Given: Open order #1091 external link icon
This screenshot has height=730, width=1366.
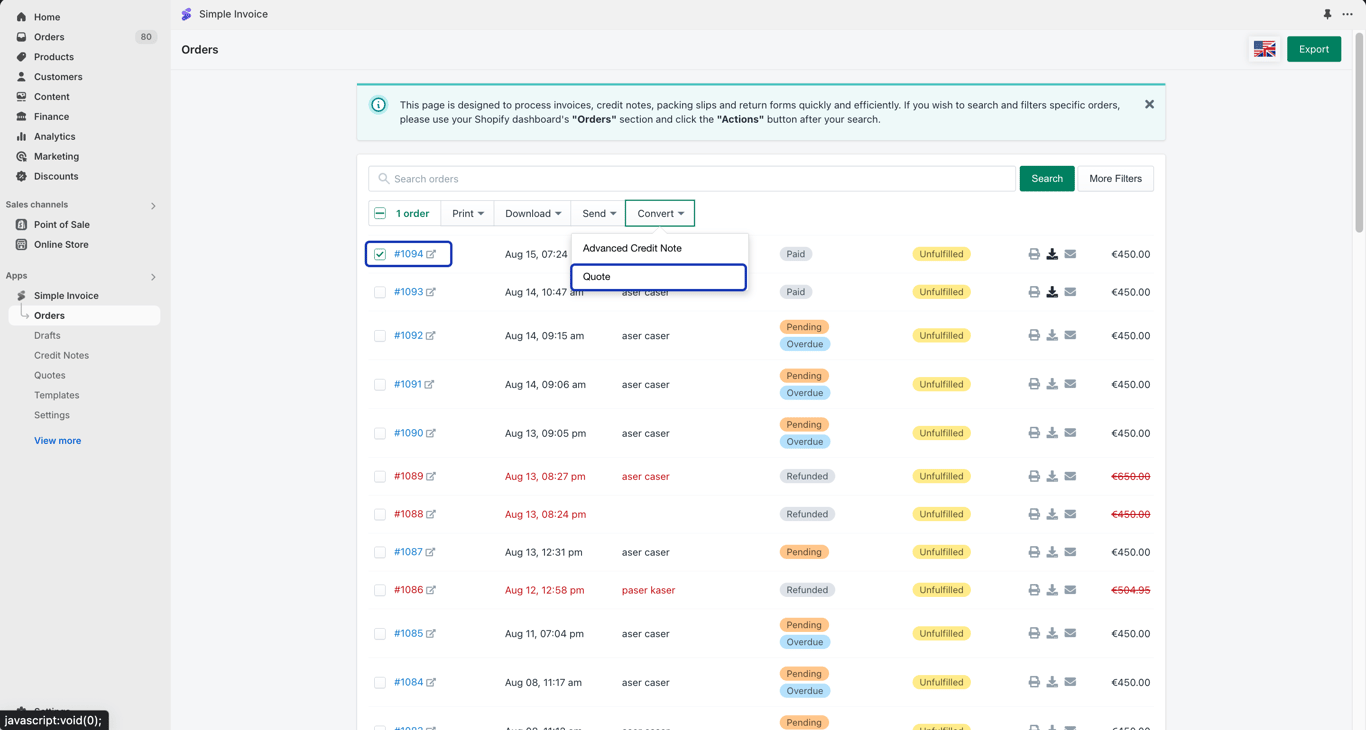Looking at the screenshot, I should click(x=429, y=384).
